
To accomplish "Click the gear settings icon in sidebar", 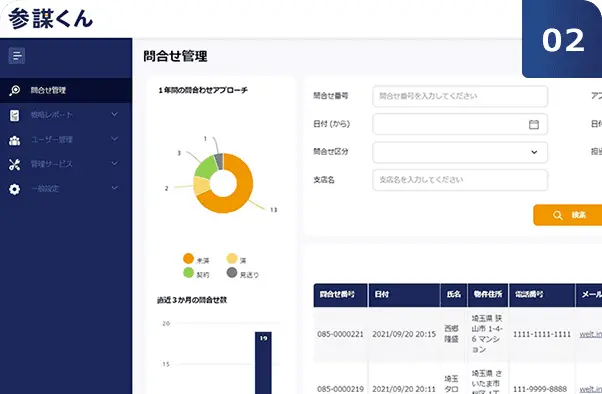I will (x=15, y=189).
